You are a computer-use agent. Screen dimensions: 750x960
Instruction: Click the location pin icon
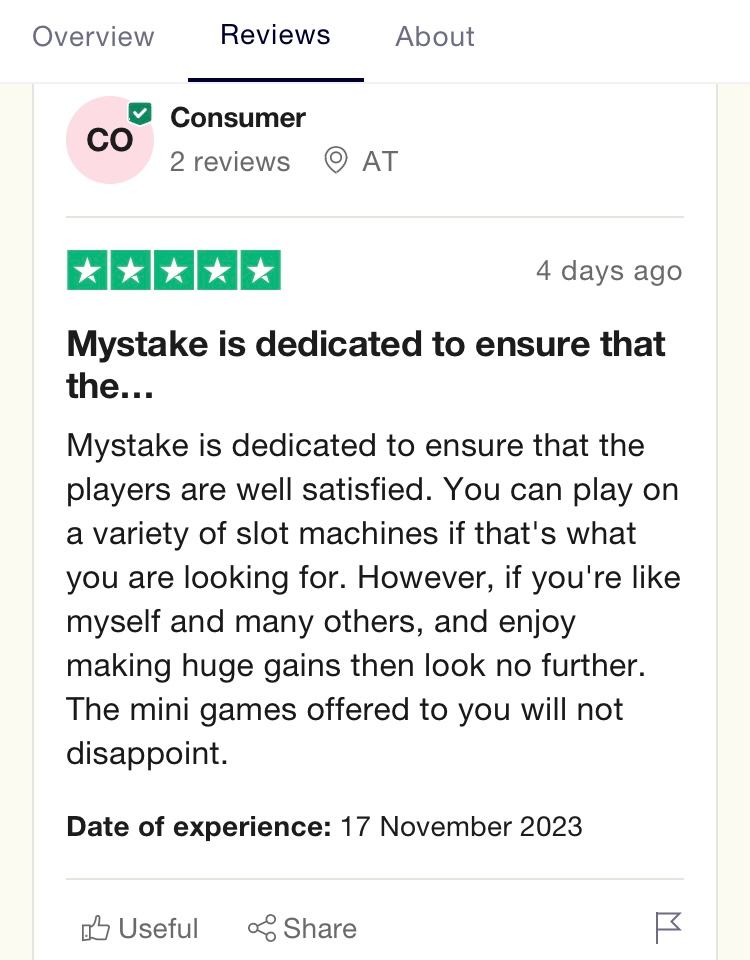[x=336, y=161]
